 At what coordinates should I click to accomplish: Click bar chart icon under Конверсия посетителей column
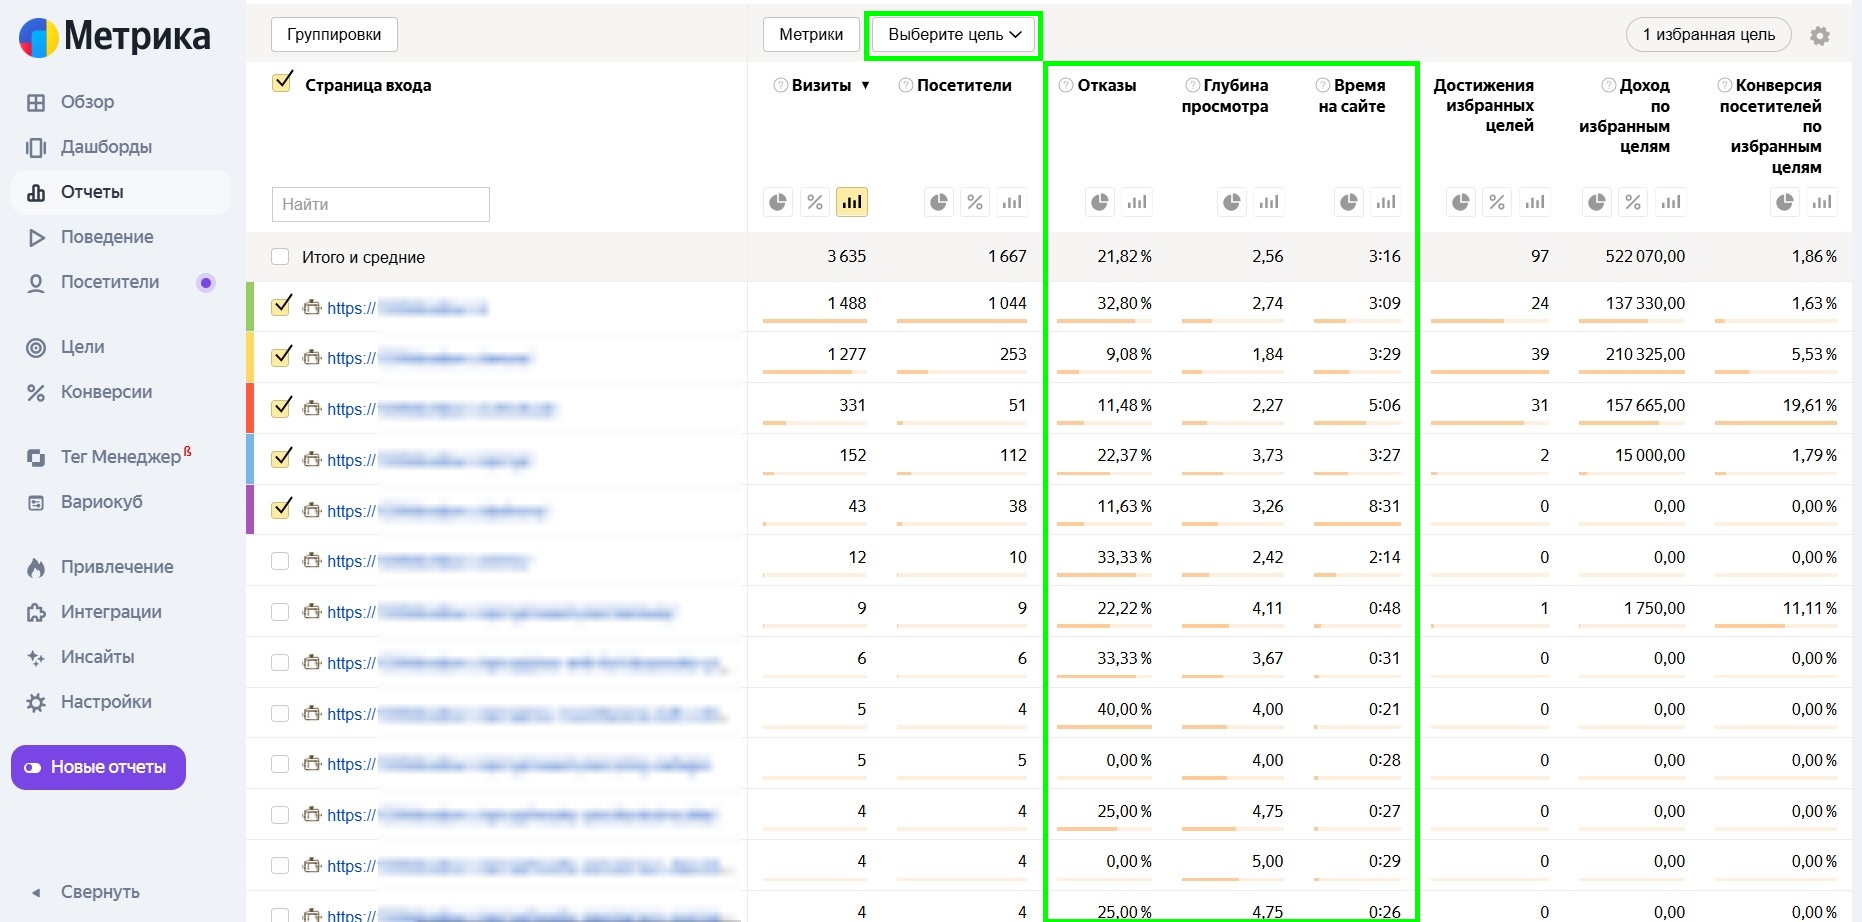[1822, 203]
